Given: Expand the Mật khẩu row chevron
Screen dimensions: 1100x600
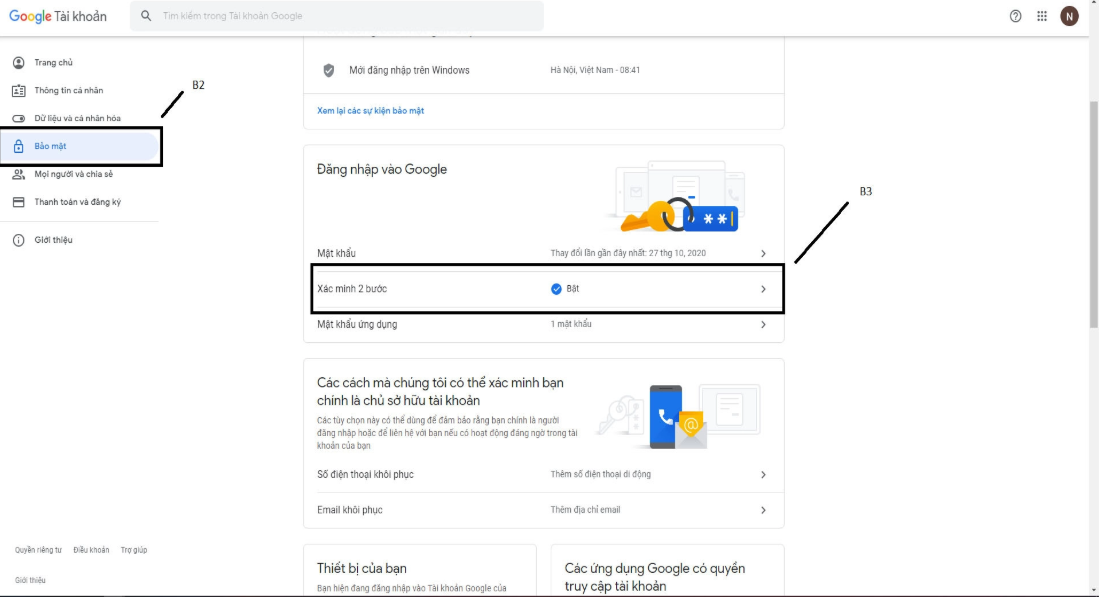Looking at the screenshot, I should (763, 254).
